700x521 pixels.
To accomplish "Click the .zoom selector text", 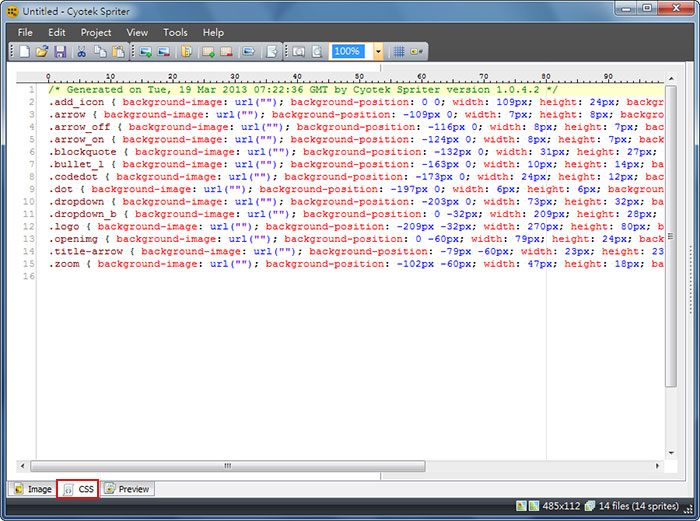I will click(64, 265).
